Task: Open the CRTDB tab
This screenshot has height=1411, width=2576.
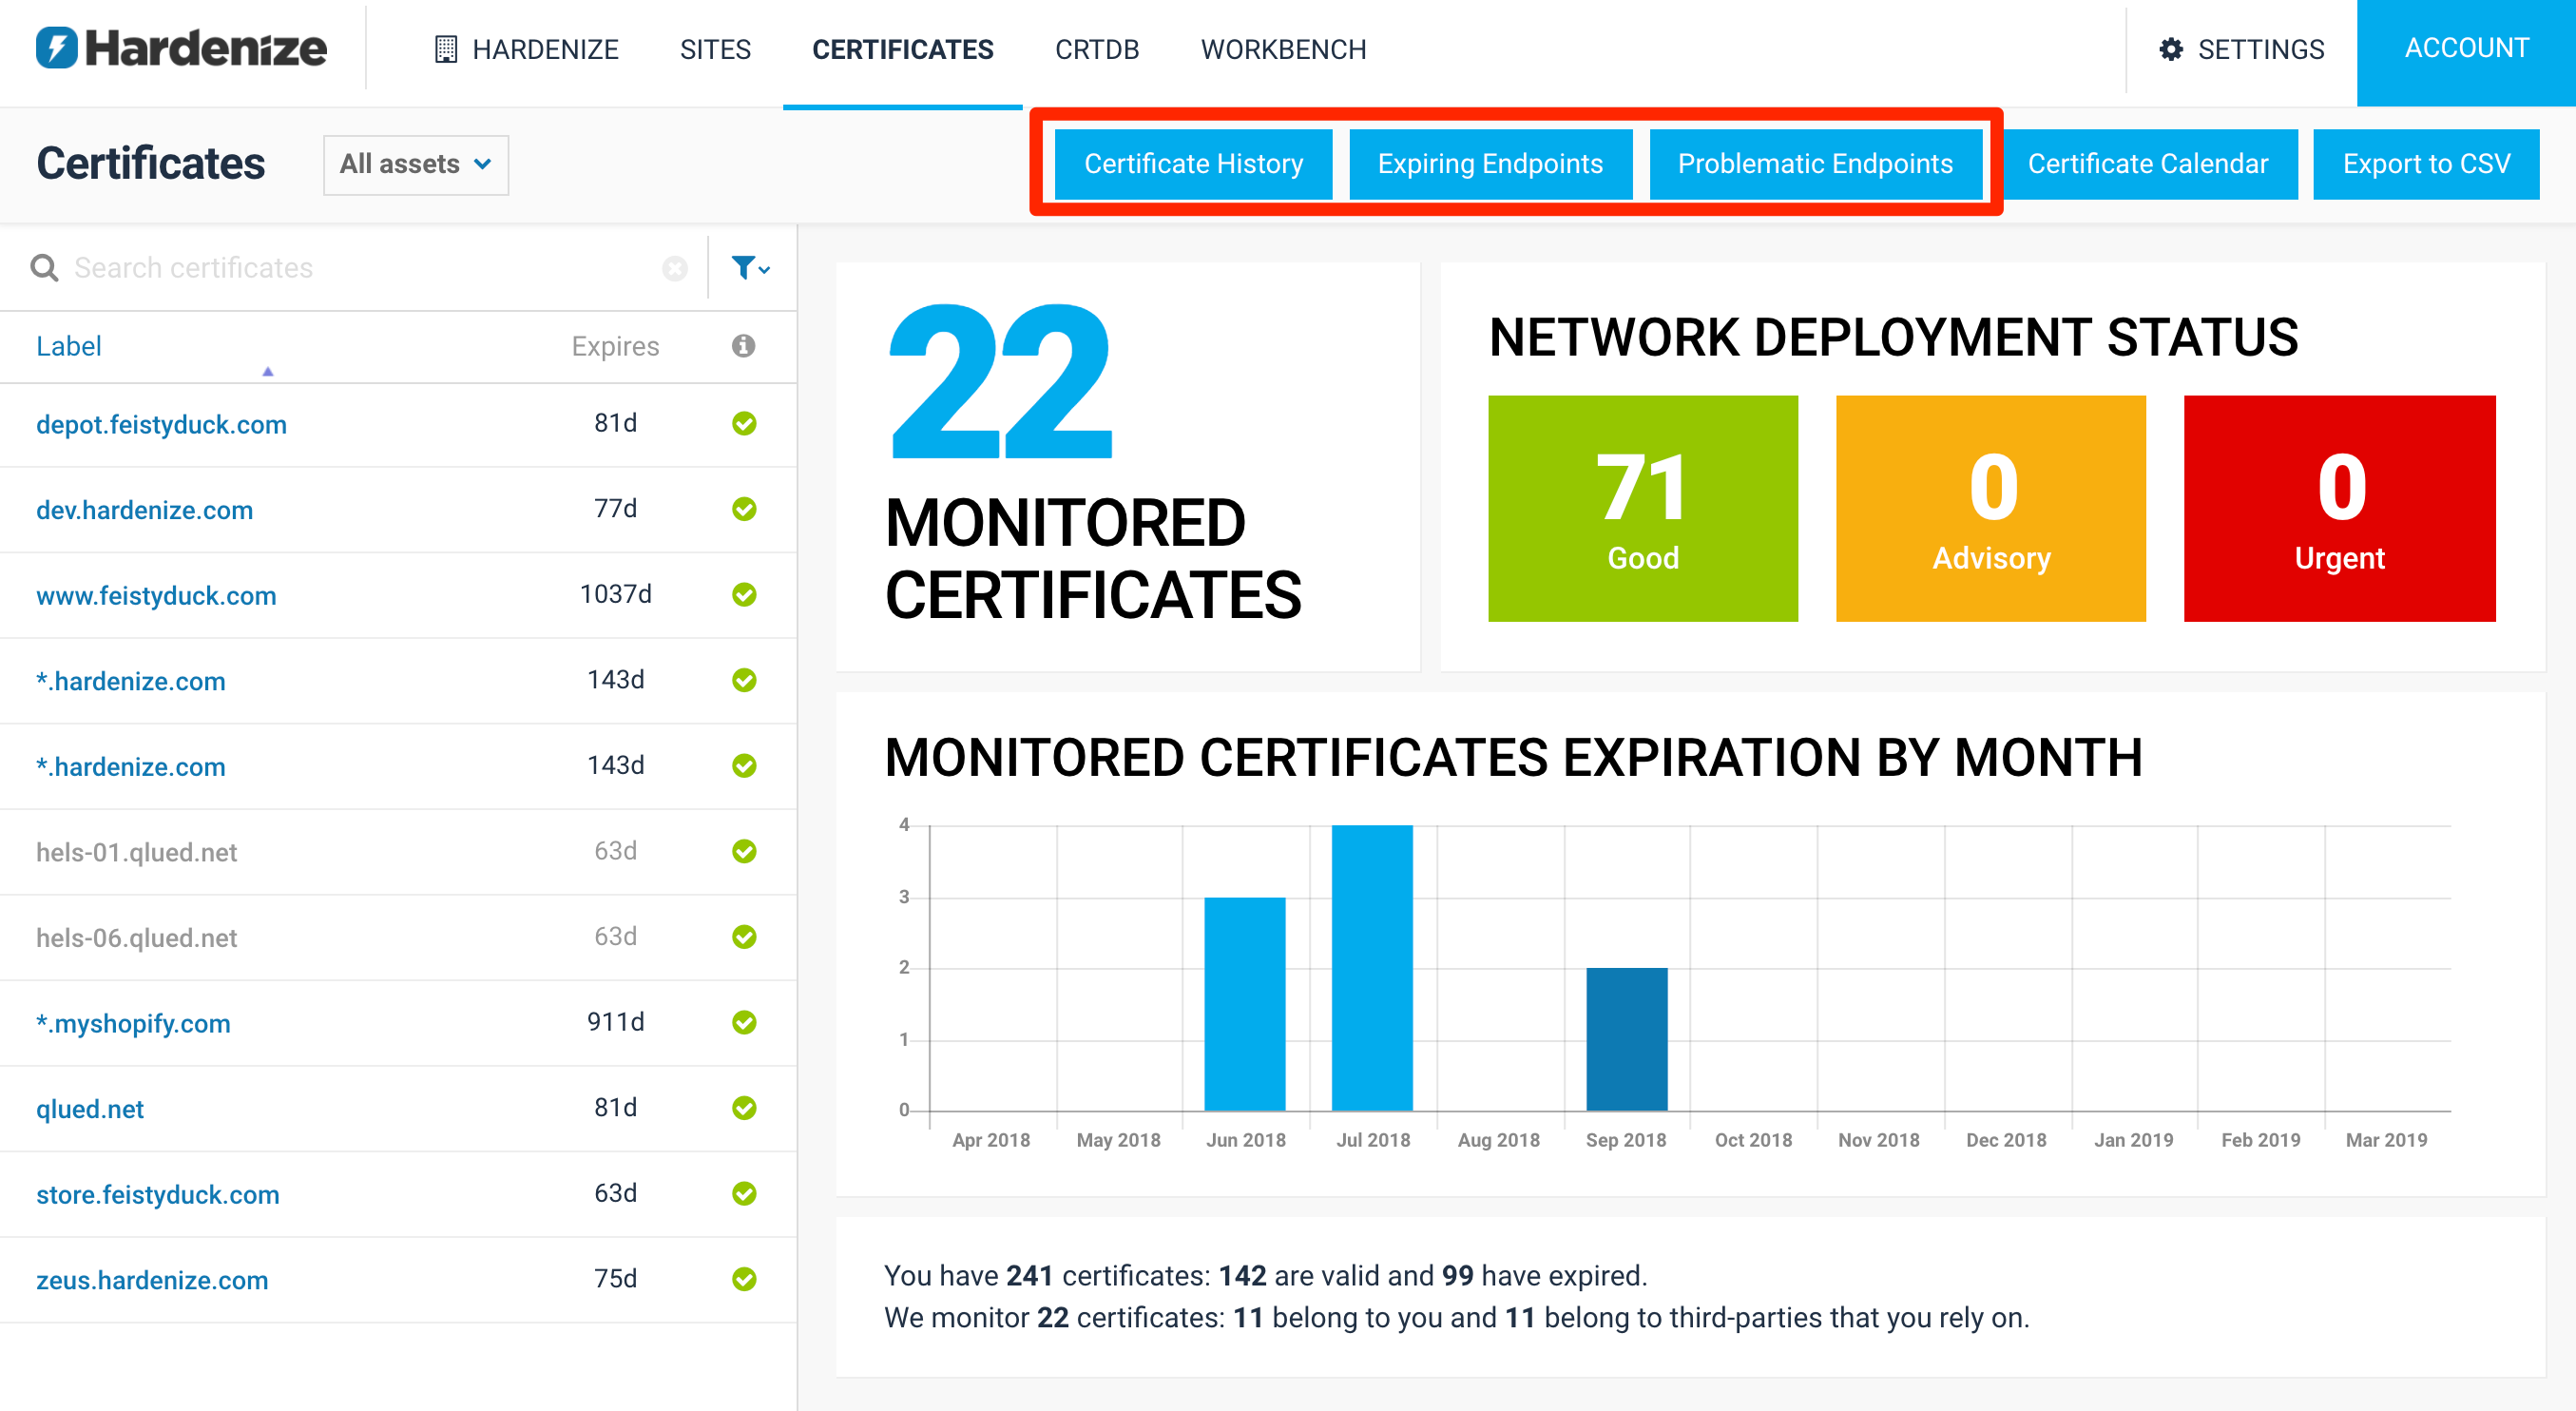Action: pos(1097,49)
